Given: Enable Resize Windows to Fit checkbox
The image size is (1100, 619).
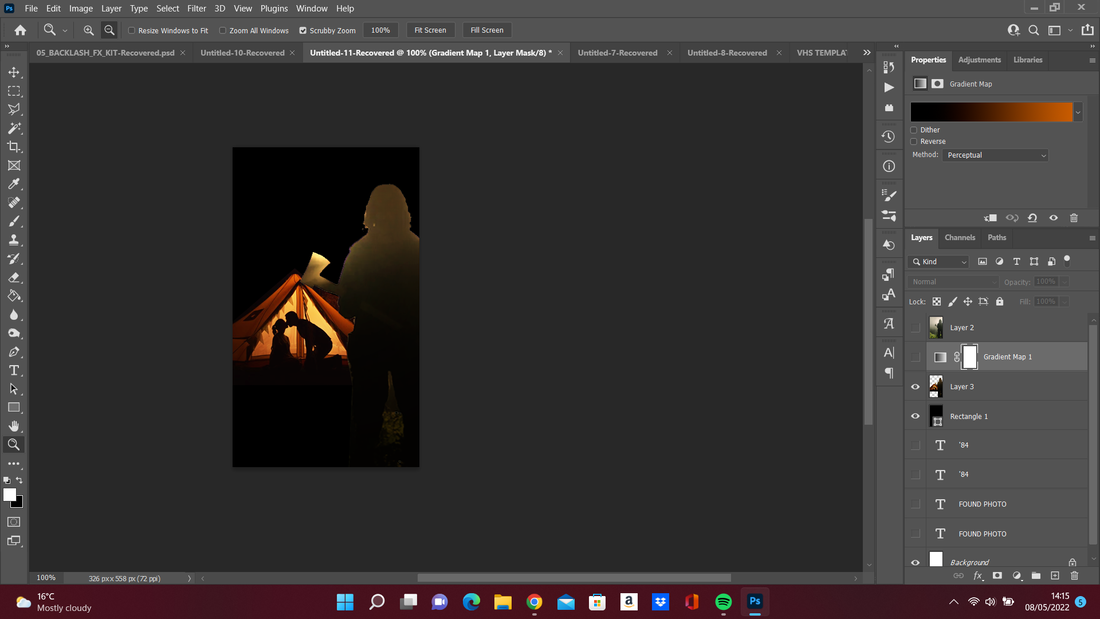Looking at the screenshot, I should (x=131, y=31).
